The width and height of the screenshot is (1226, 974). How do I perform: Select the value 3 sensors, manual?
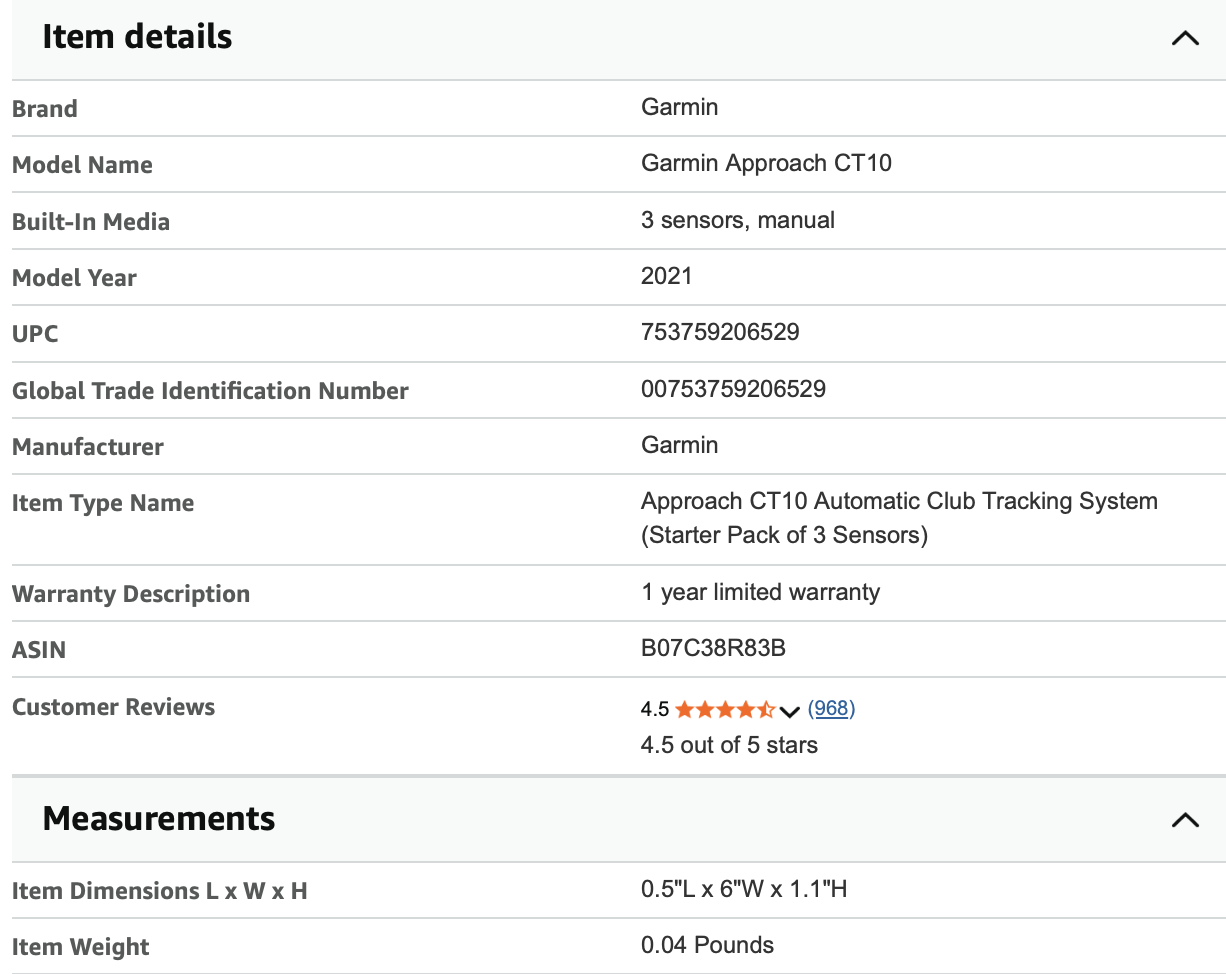pos(738,220)
